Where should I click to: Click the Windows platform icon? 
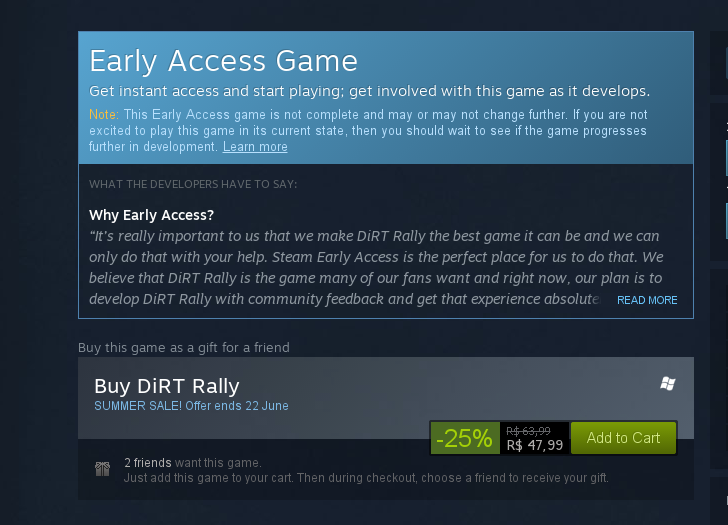pos(668,383)
